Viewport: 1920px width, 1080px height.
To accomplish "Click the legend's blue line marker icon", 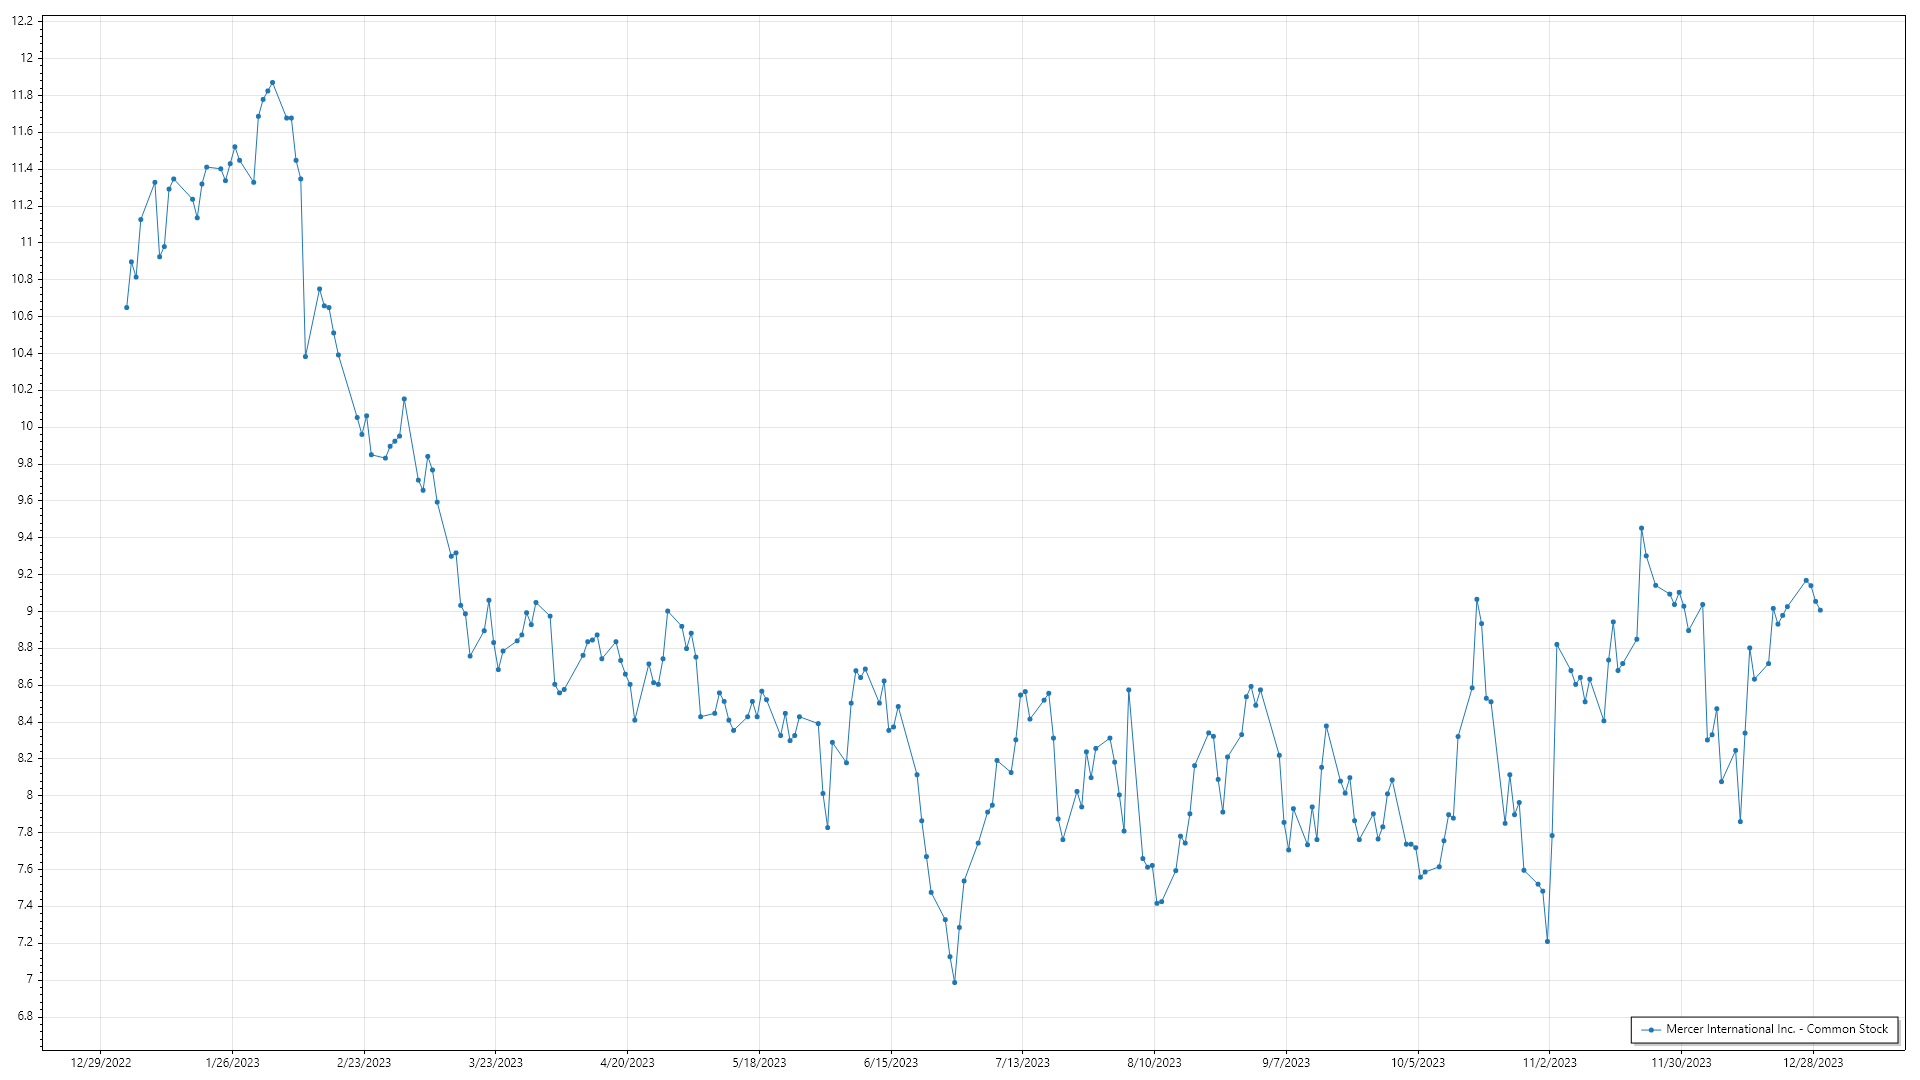I will pyautogui.click(x=1651, y=1030).
